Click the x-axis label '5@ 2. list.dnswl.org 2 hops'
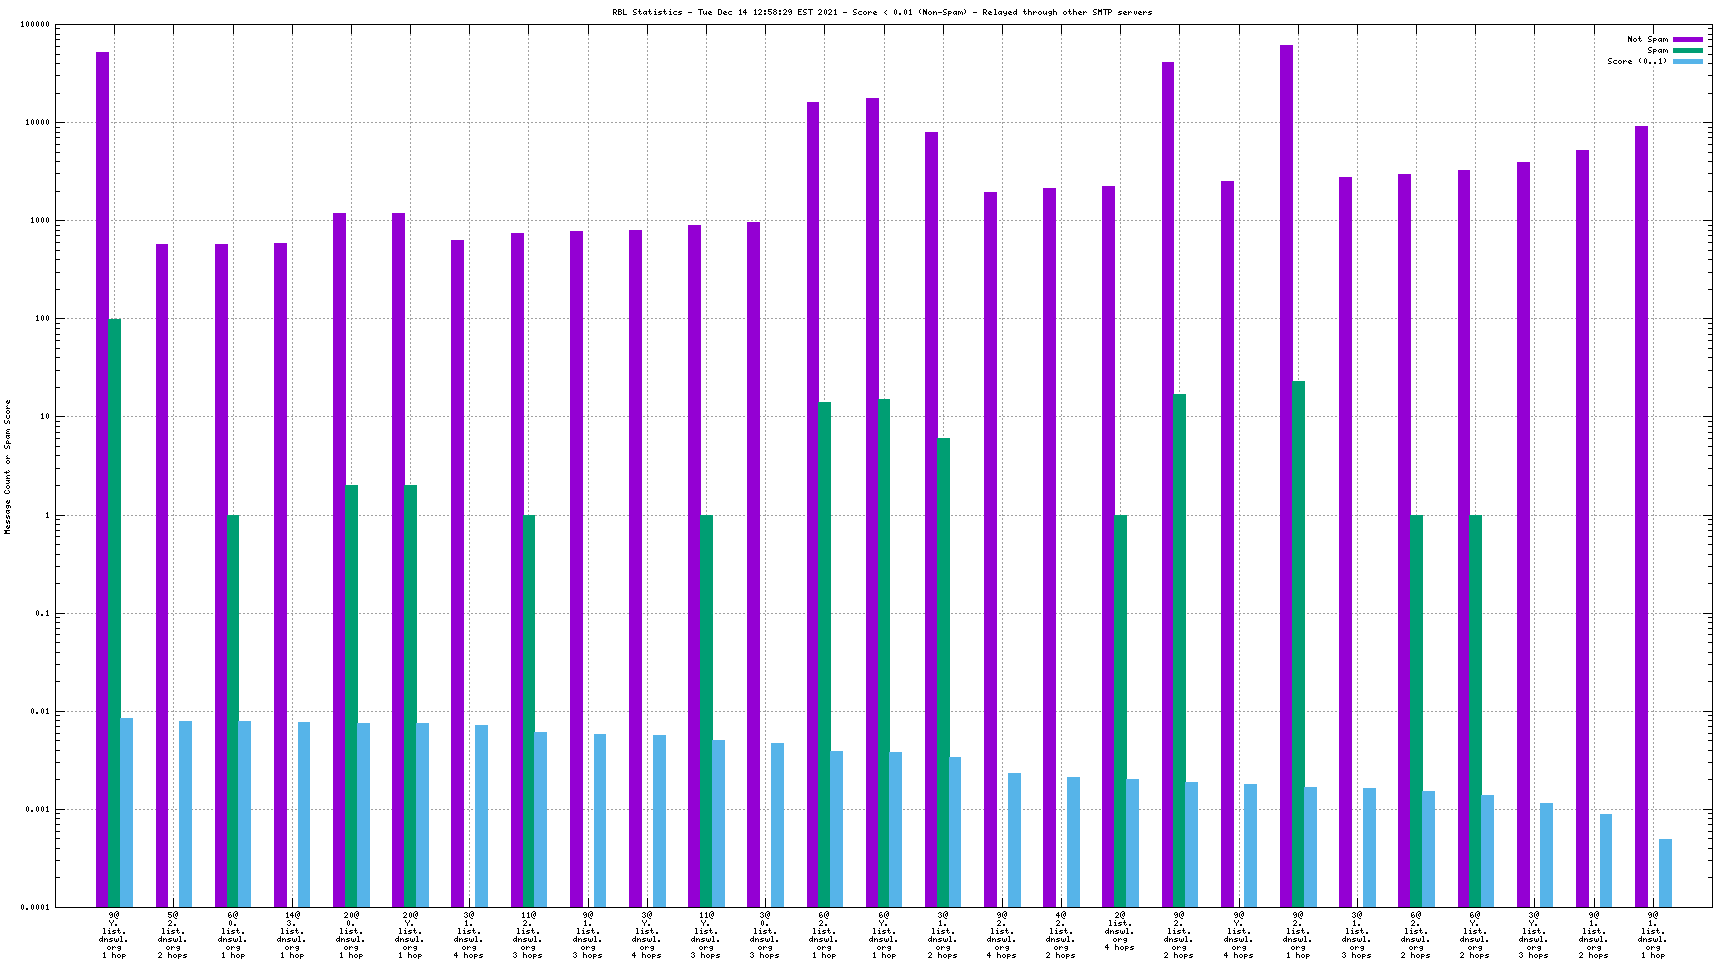Screen dimensions: 1728x972 pyautogui.click(x=172, y=934)
